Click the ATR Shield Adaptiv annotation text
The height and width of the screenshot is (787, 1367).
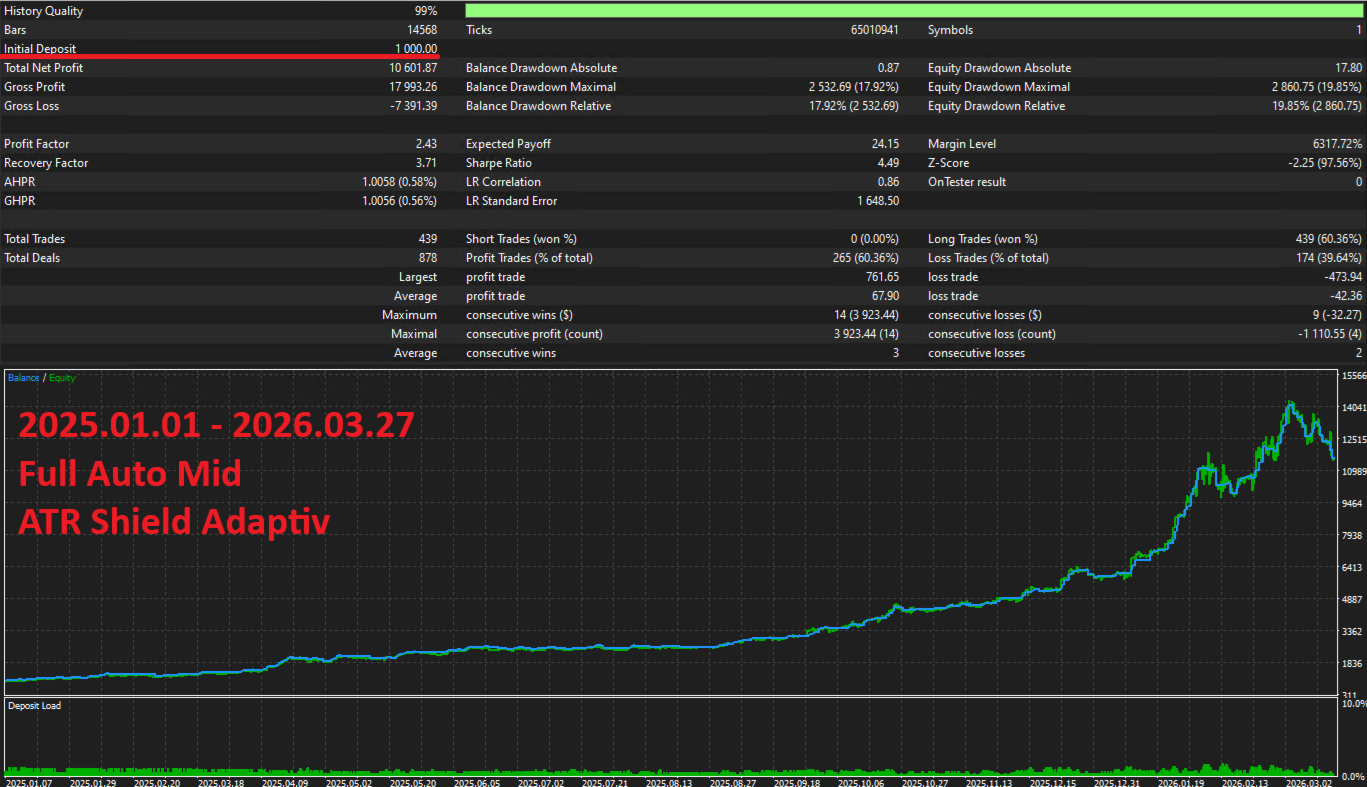tap(174, 521)
